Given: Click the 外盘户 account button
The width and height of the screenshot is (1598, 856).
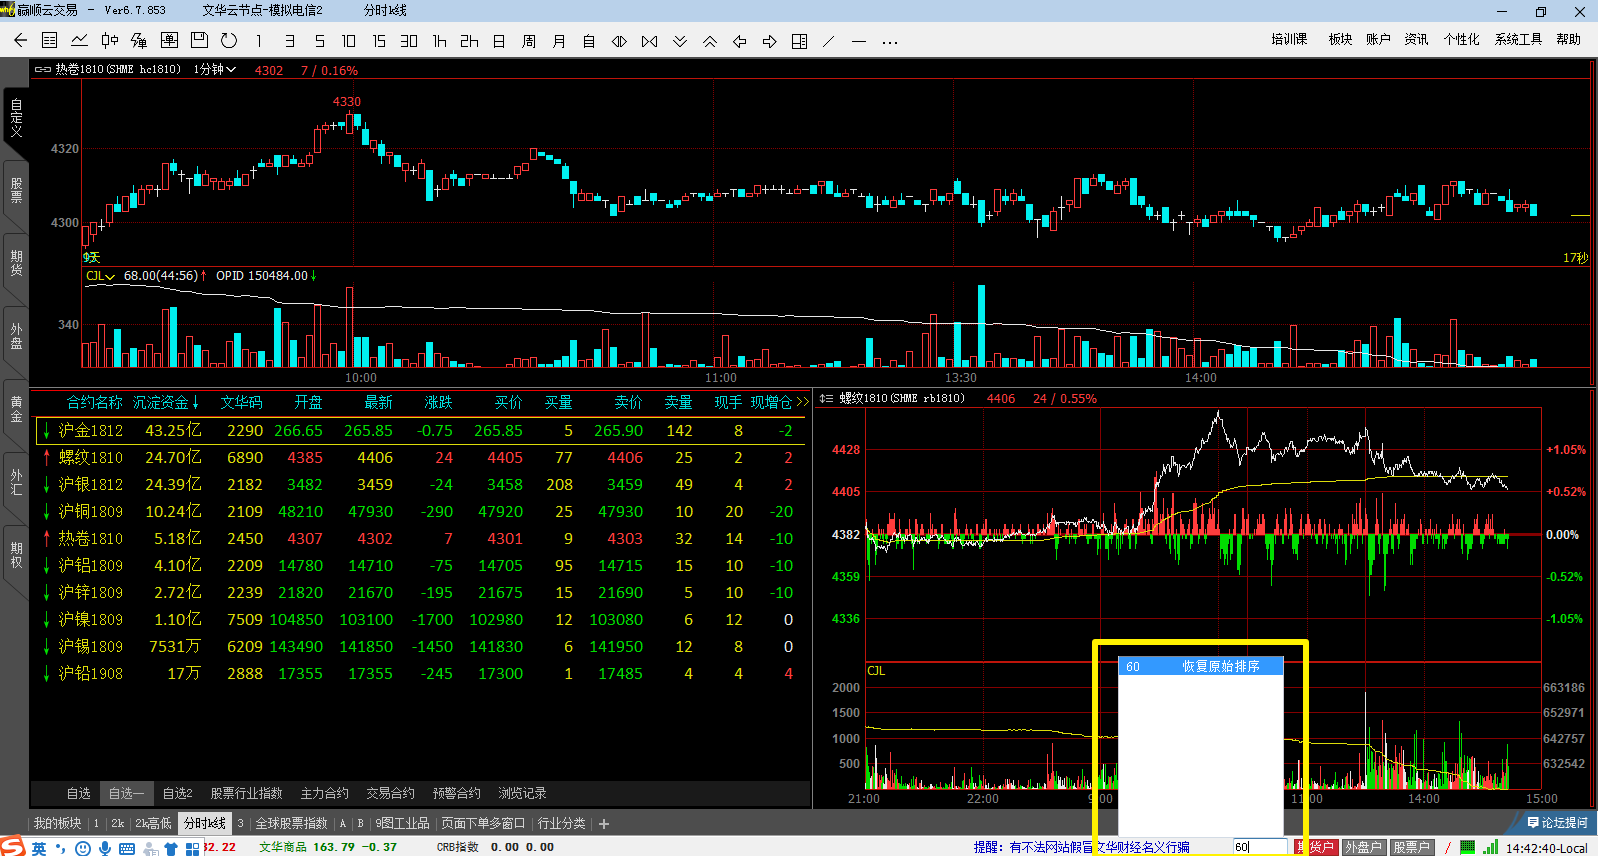Looking at the screenshot, I should tap(1362, 847).
